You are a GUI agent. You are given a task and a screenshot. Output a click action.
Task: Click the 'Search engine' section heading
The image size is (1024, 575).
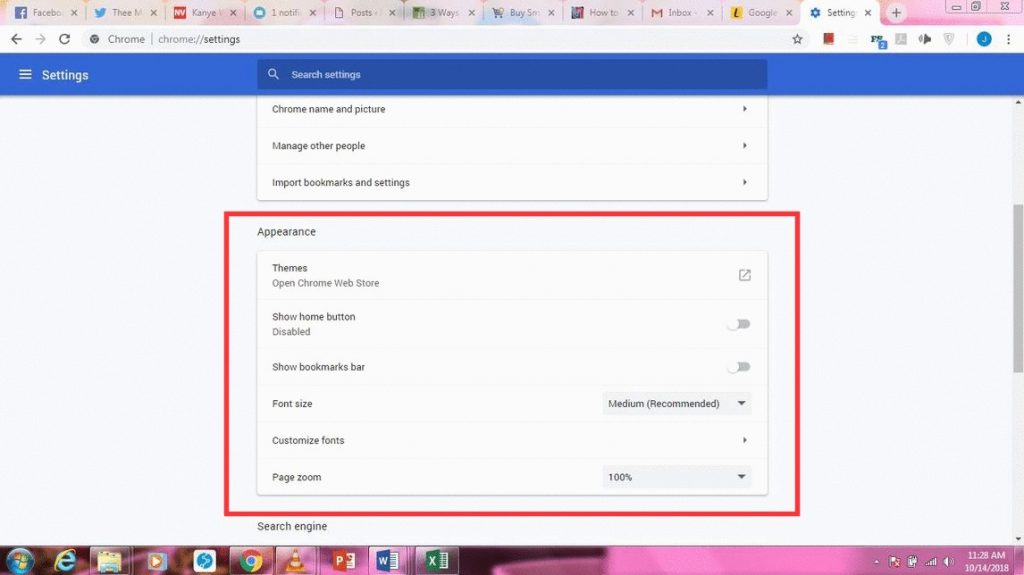point(292,526)
